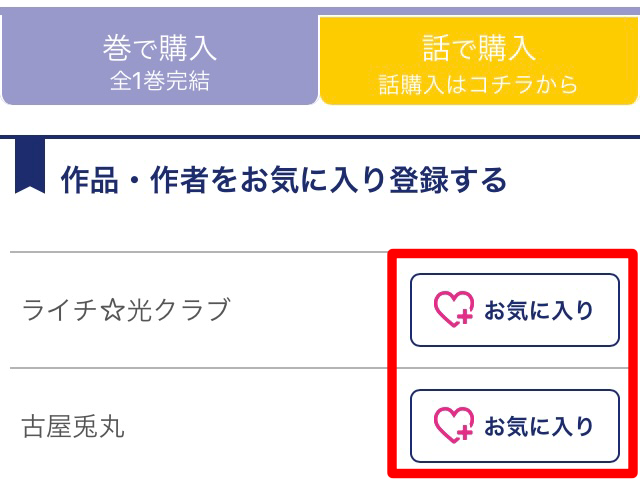This screenshot has width=640, height=479.
Task: Click the navy bookmark ribbon icon
Action: (x=30, y=166)
